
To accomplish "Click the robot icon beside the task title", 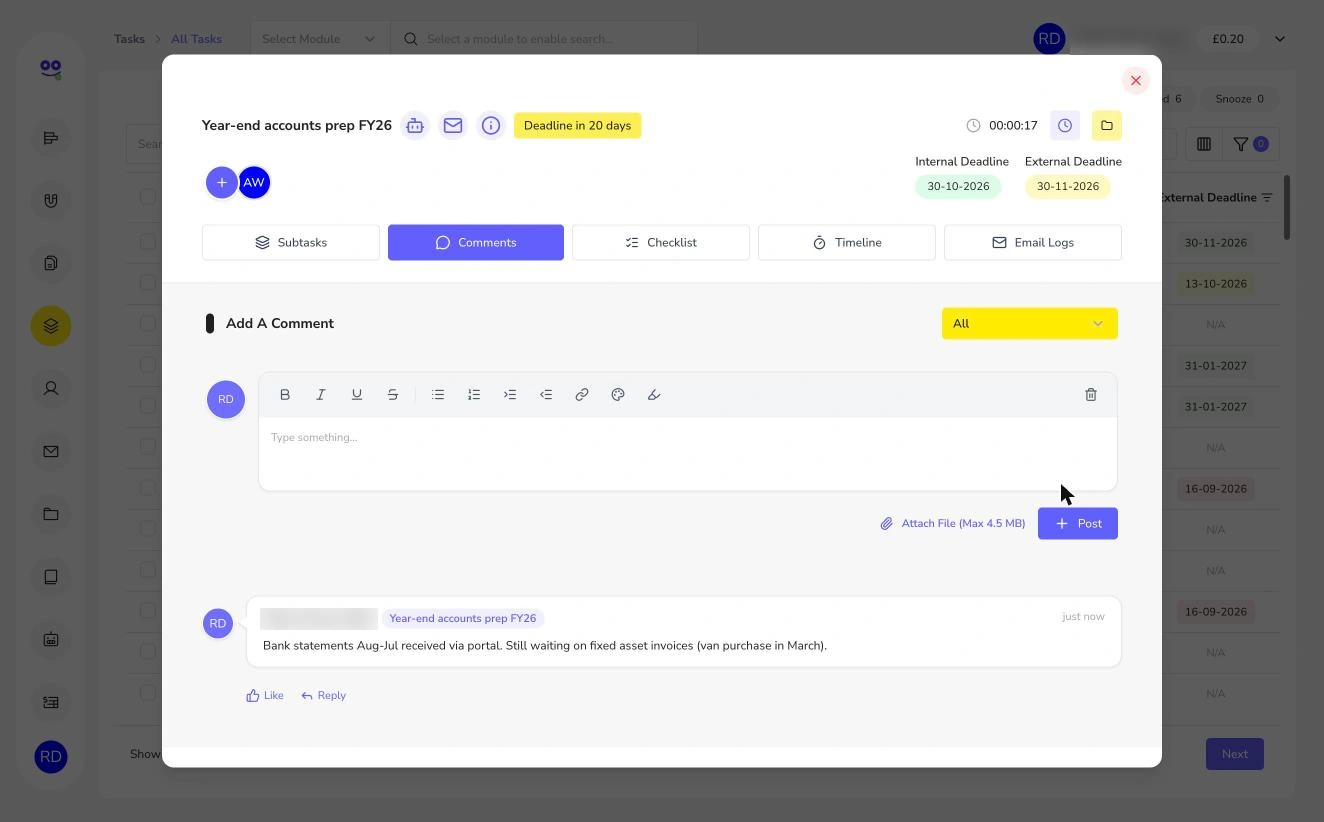I will point(415,126).
